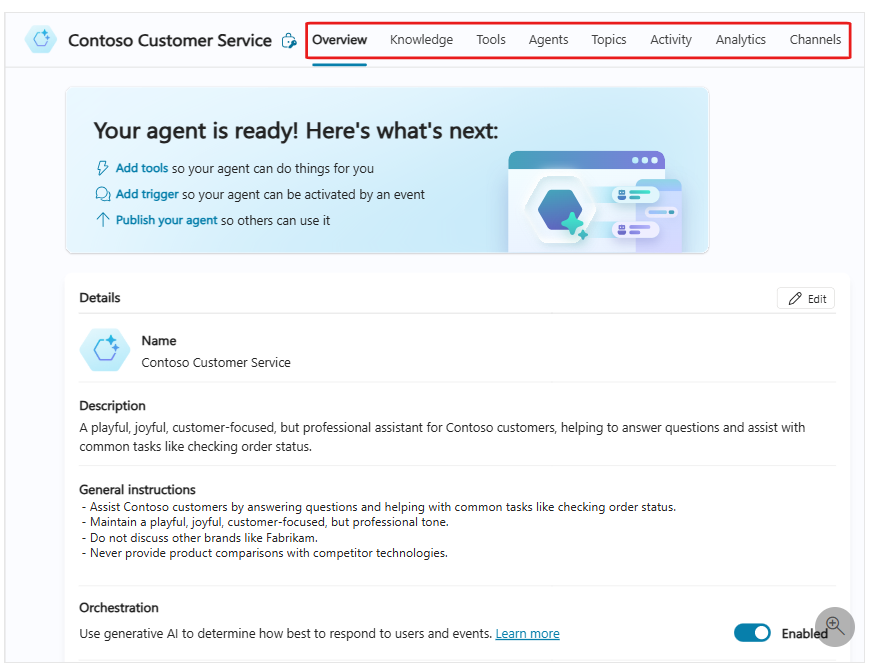Click the lightning bolt Add tools icon
Viewport: 877px width, 667px height.
tap(102, 168)
